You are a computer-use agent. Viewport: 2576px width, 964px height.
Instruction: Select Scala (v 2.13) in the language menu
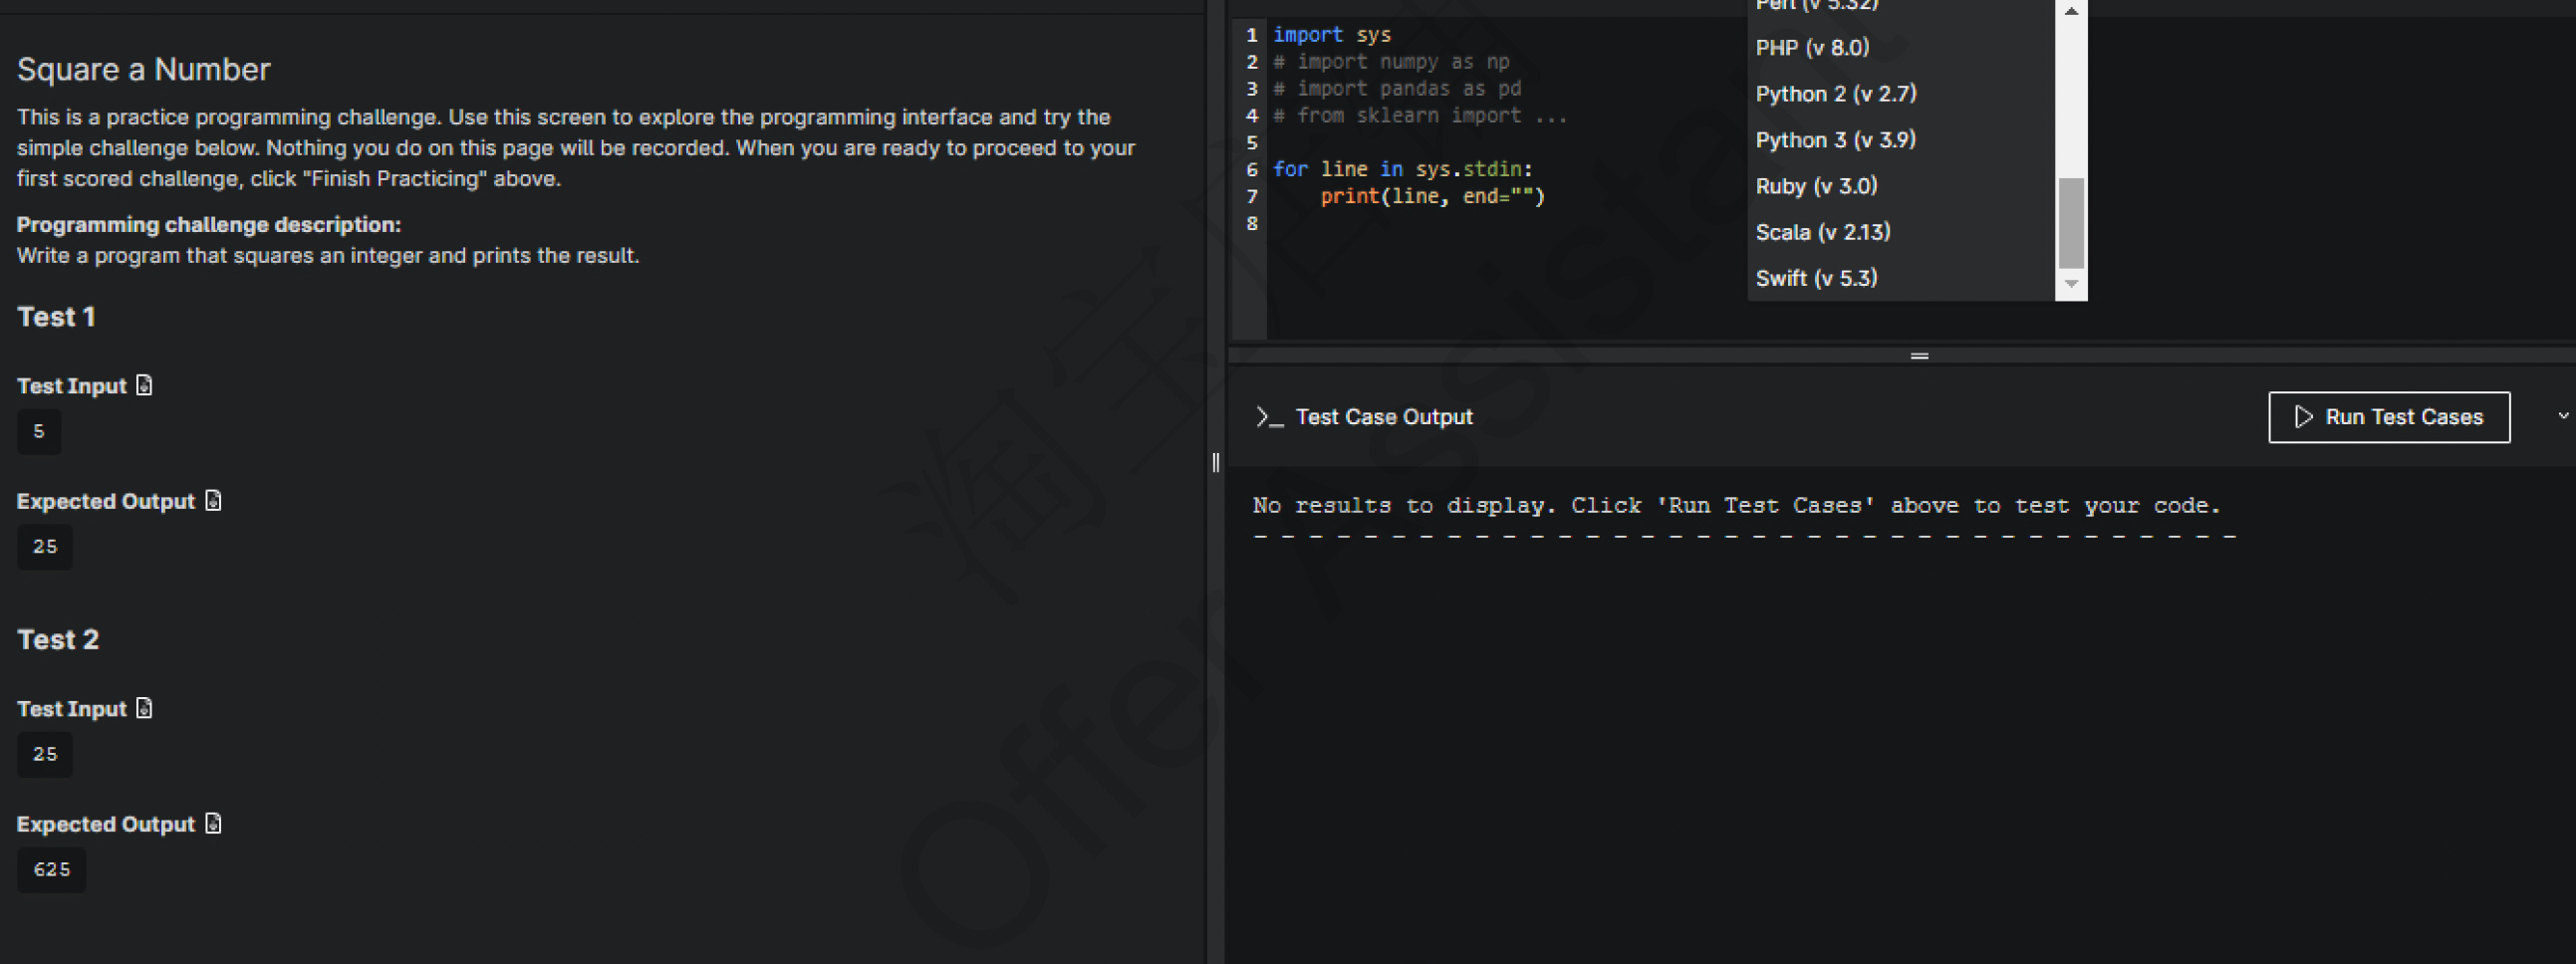pyautogui.click(x=1822, y=231)
